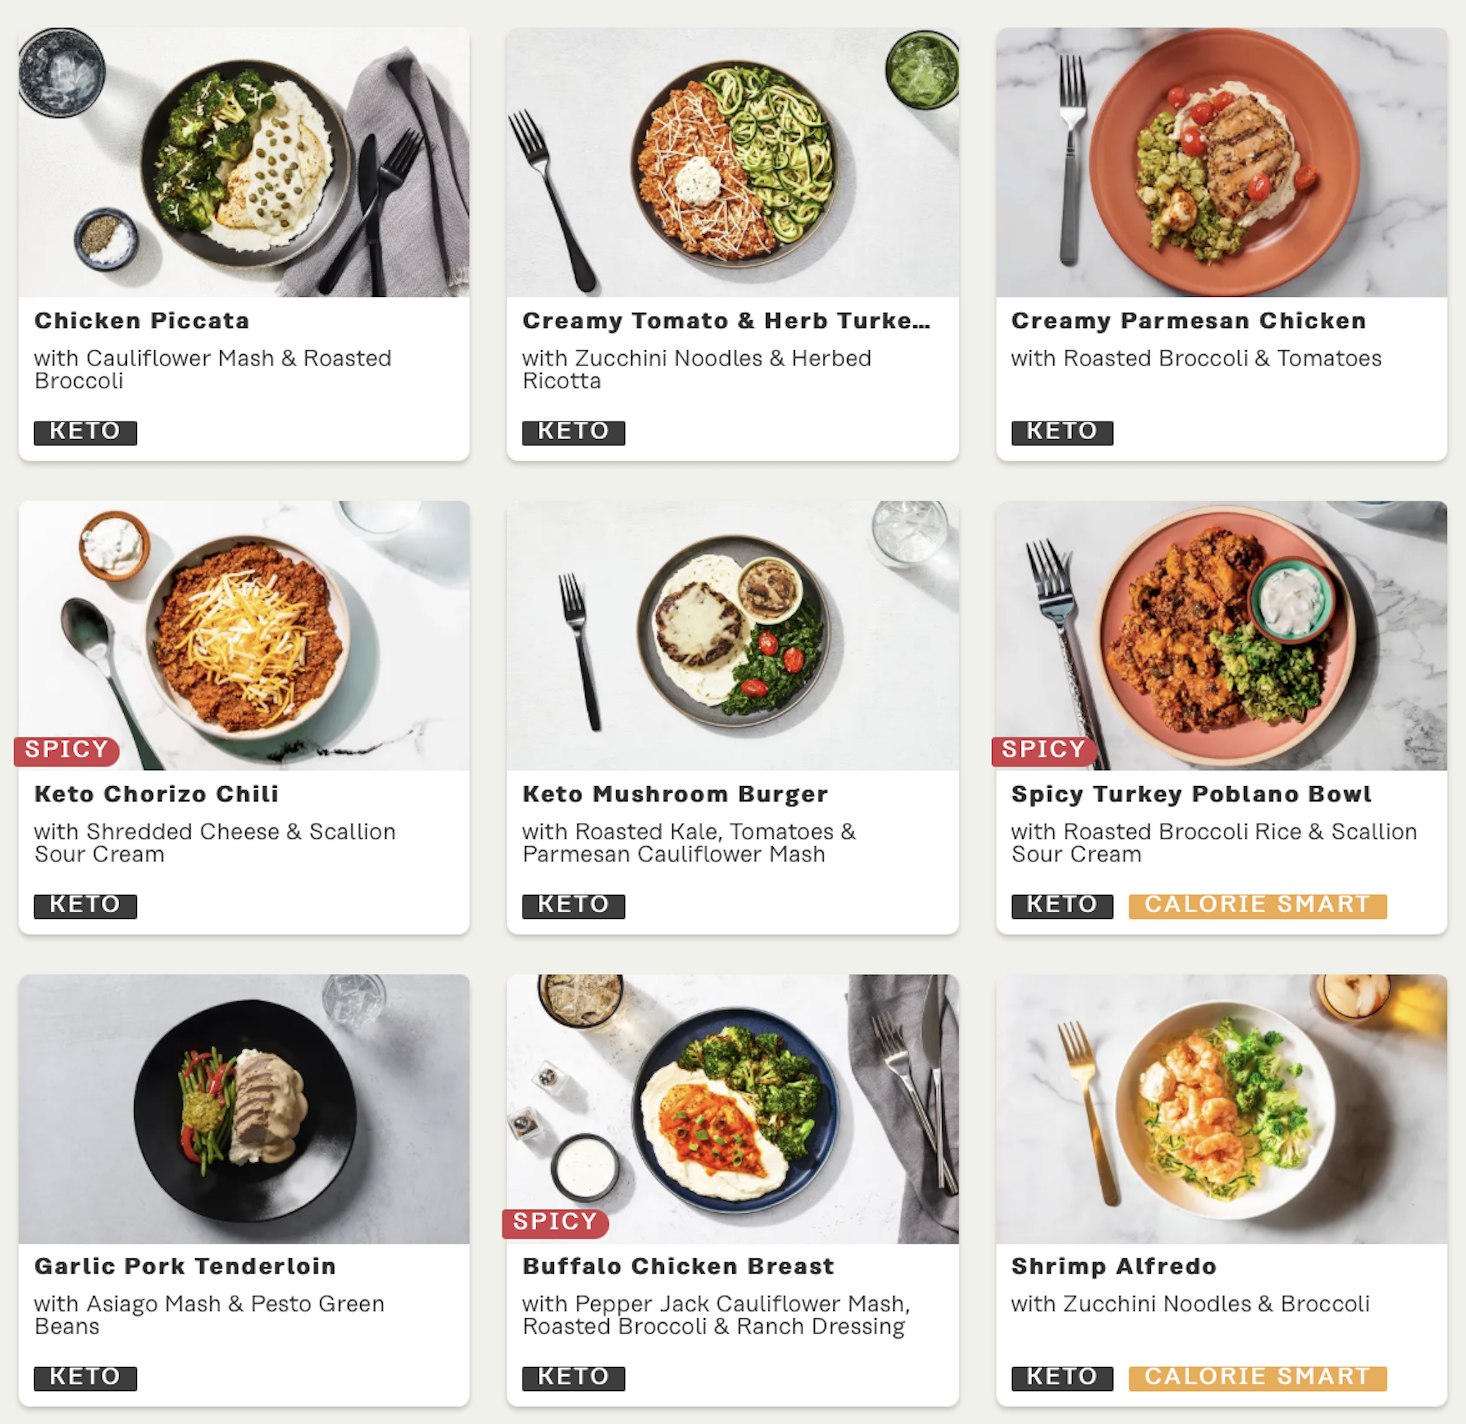Click KETO tag under Garlic Pork Tenderloin
The width and height of the screenshot is (1466, 1424).
coord(85,1378)
